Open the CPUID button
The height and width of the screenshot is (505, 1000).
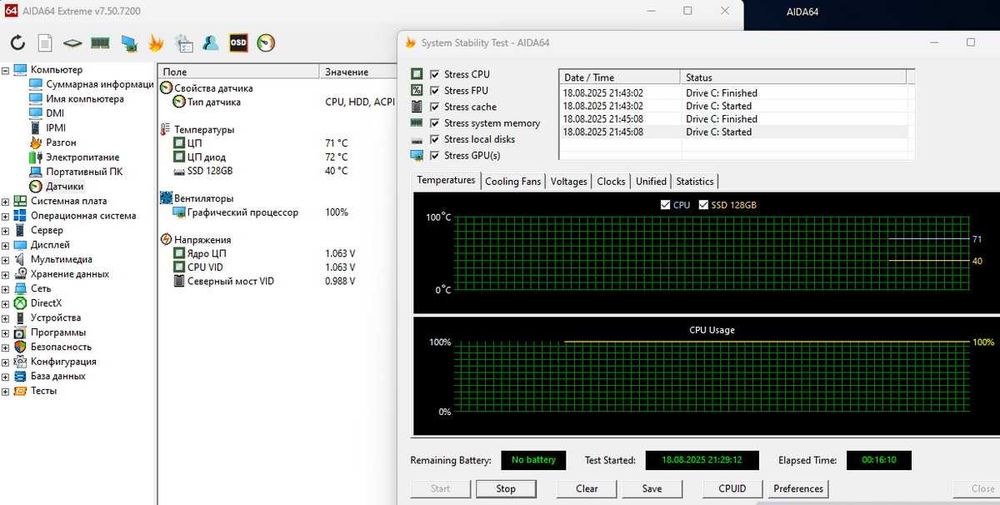pos(732,489)
